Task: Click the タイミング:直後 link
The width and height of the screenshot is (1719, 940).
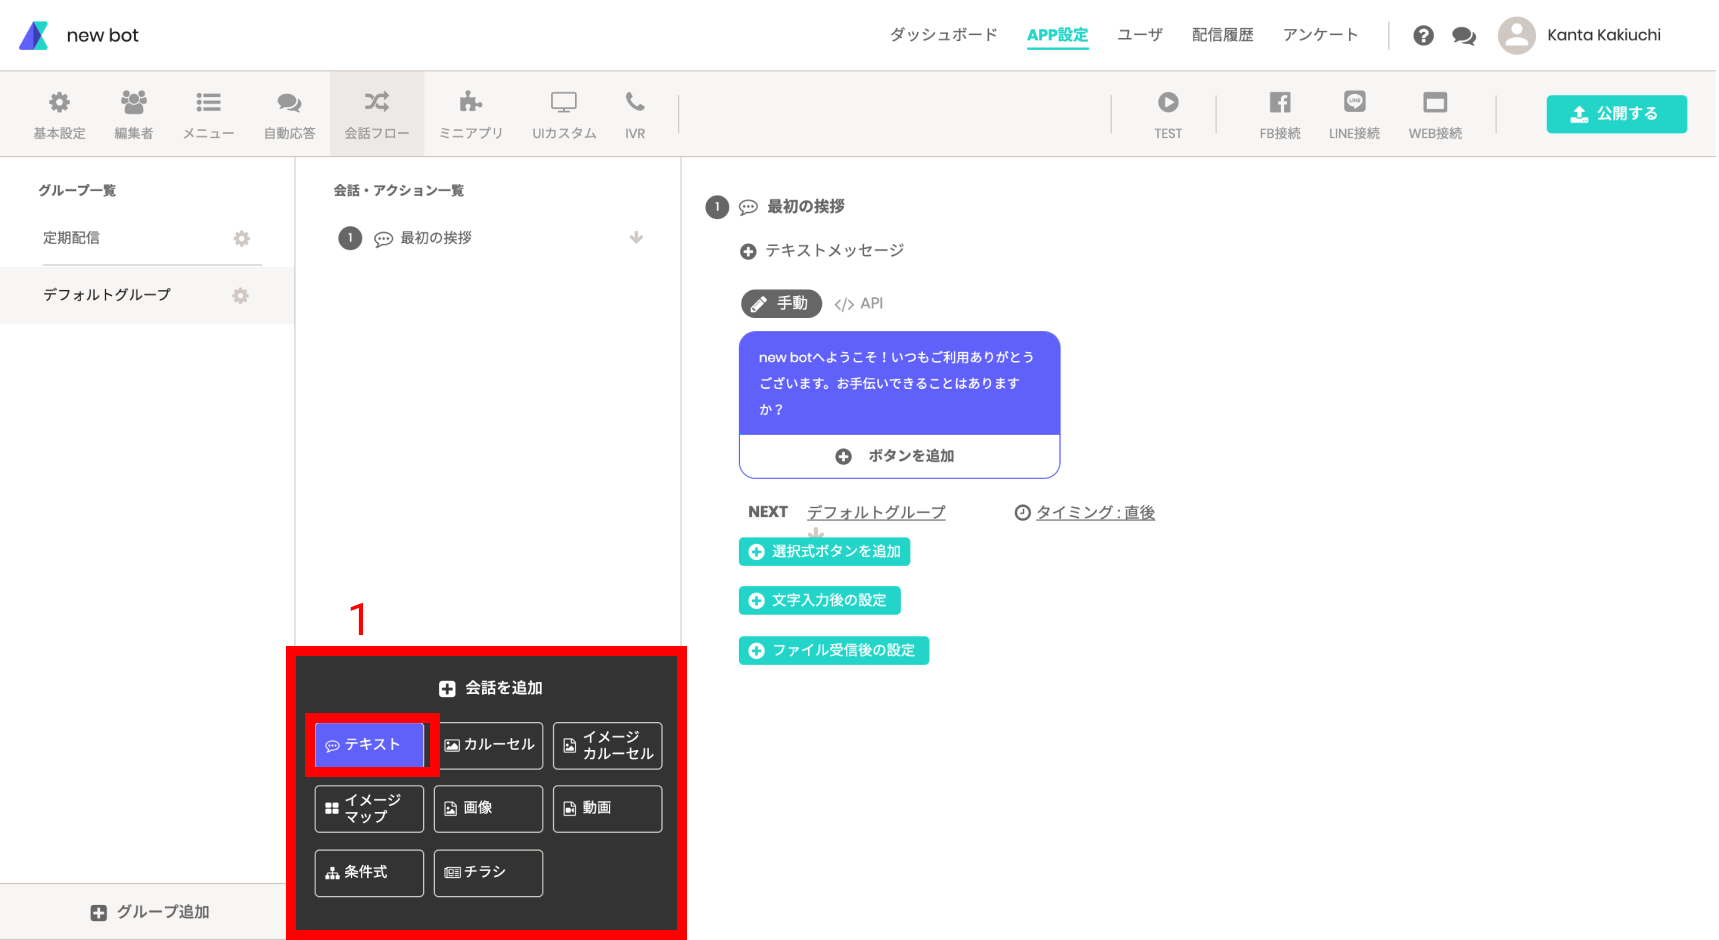Action: 1095,512
